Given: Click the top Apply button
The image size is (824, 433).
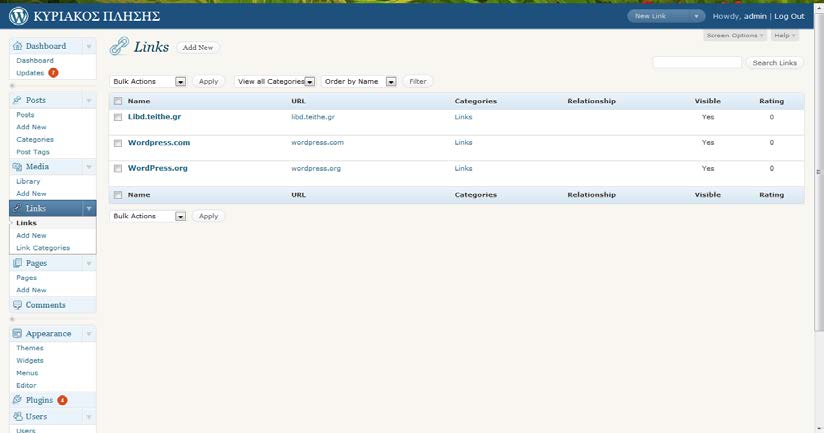Looking at the screenshot, I should point(208,81).
